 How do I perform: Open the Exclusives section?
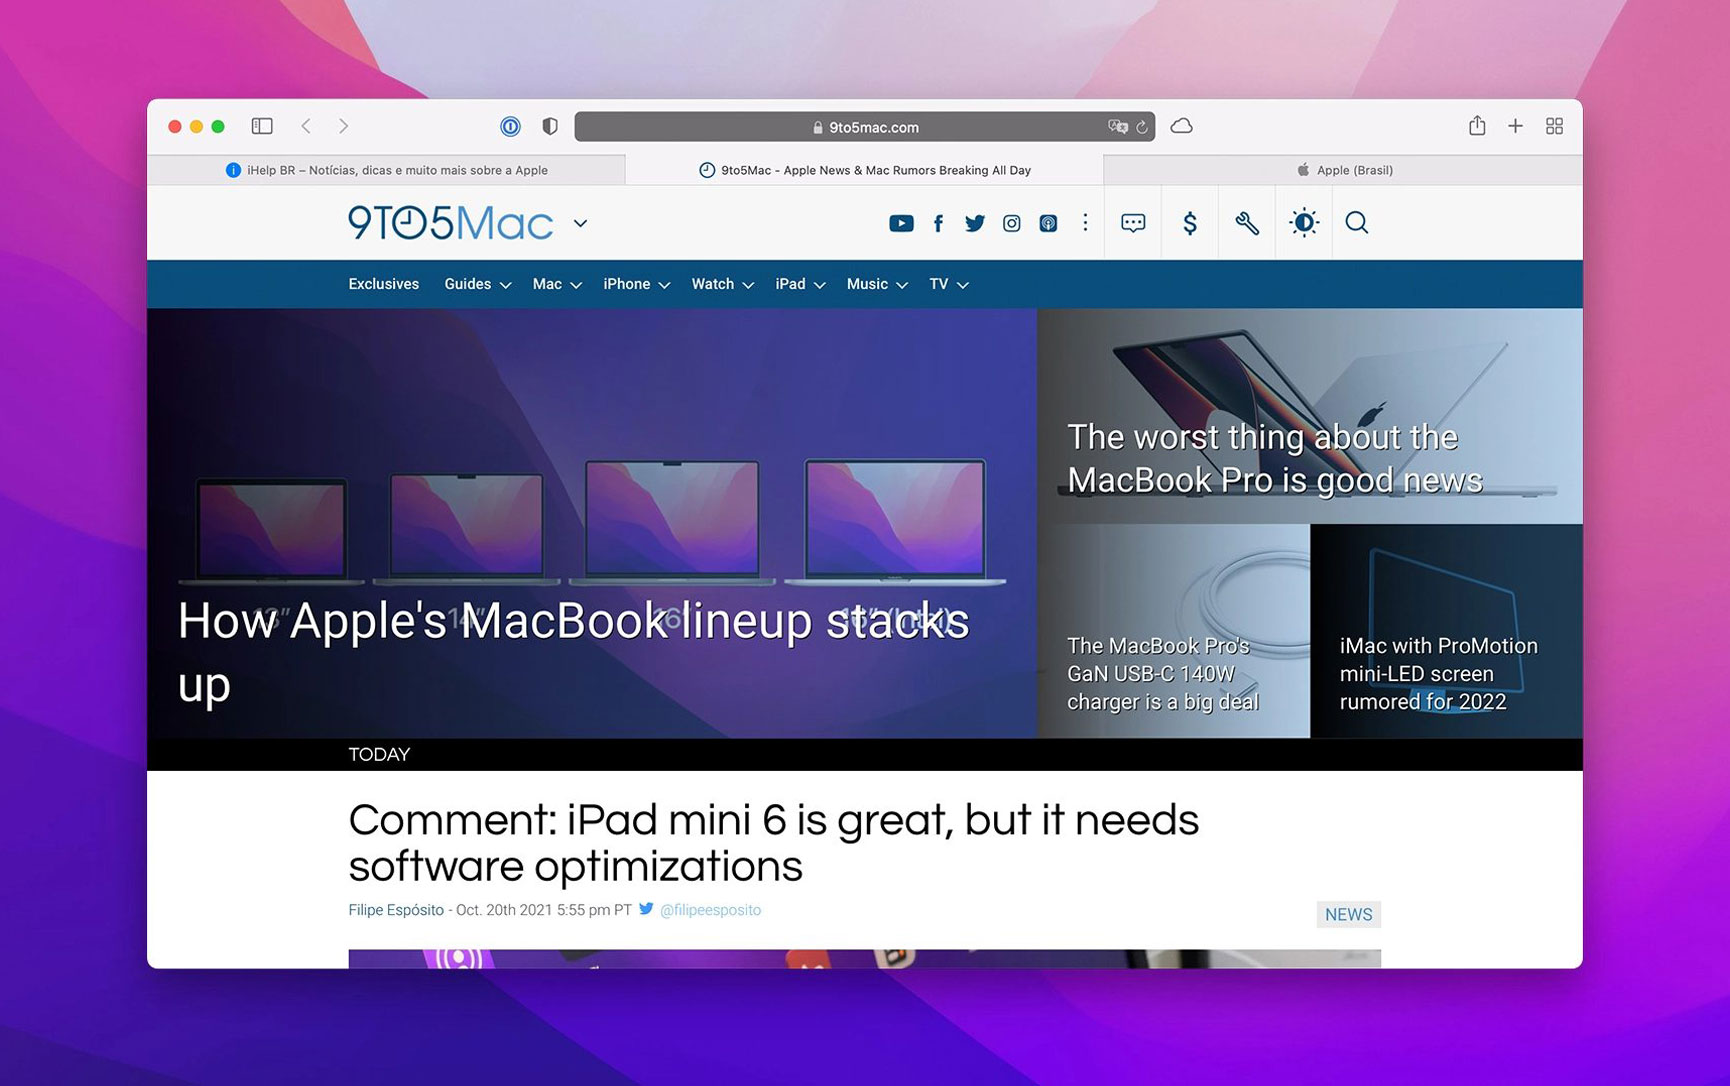384,284
